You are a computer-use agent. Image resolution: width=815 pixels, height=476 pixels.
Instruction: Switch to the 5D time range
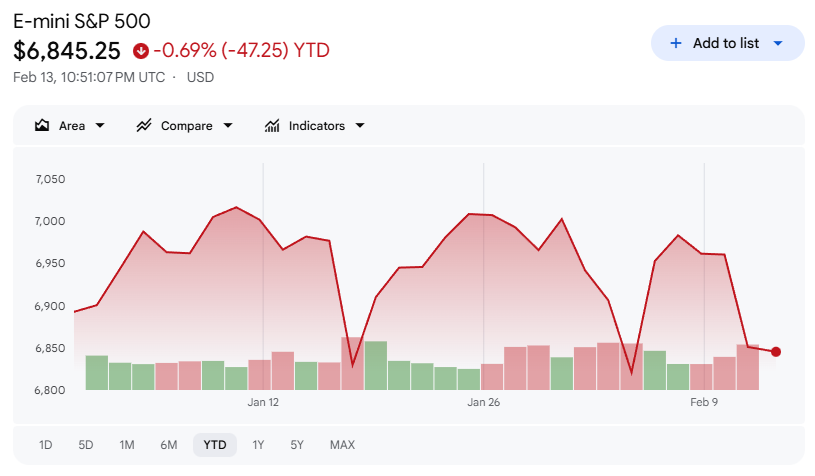click(x=86, y=445)
